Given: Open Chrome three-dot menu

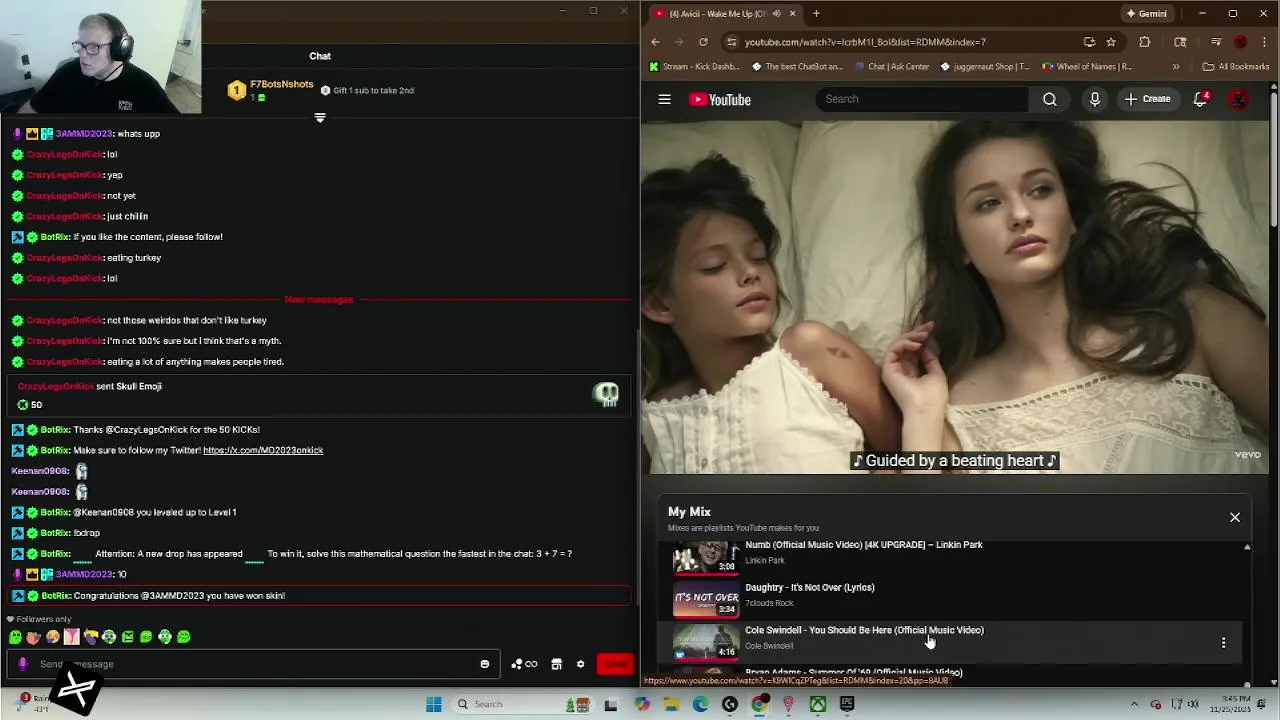Looking at the screenshot, I should 1265,42.
